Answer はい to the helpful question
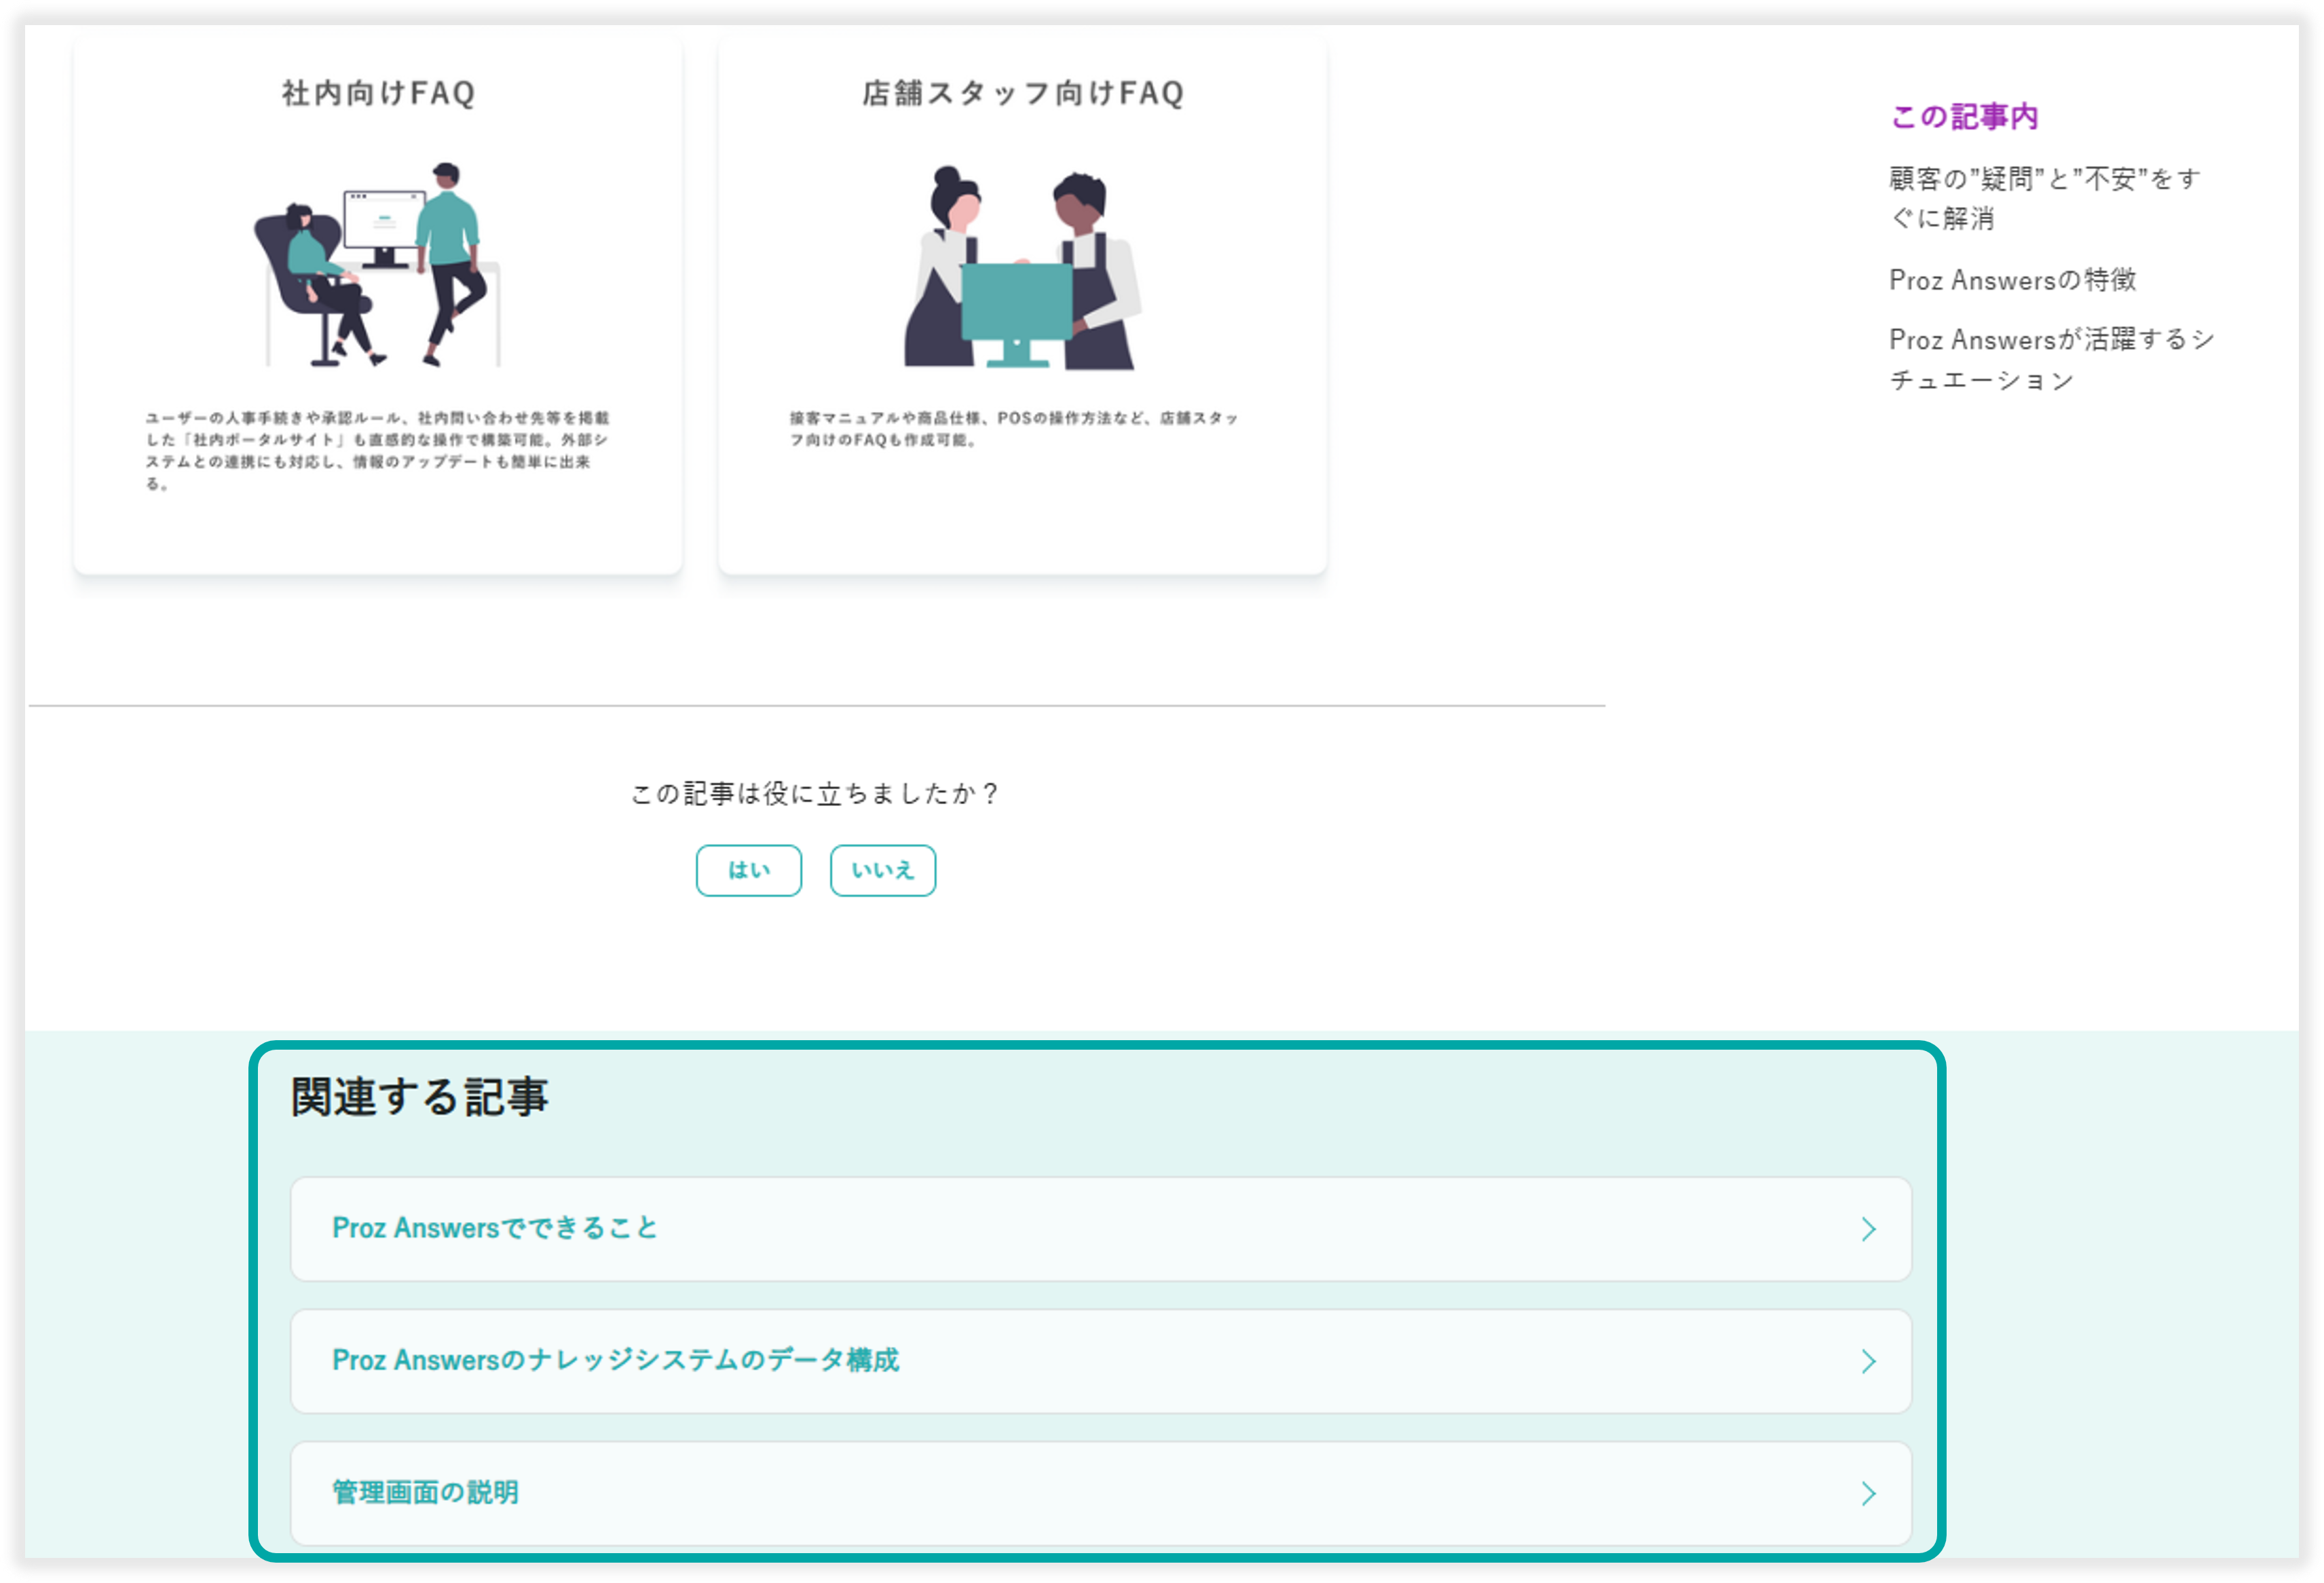 748,870
